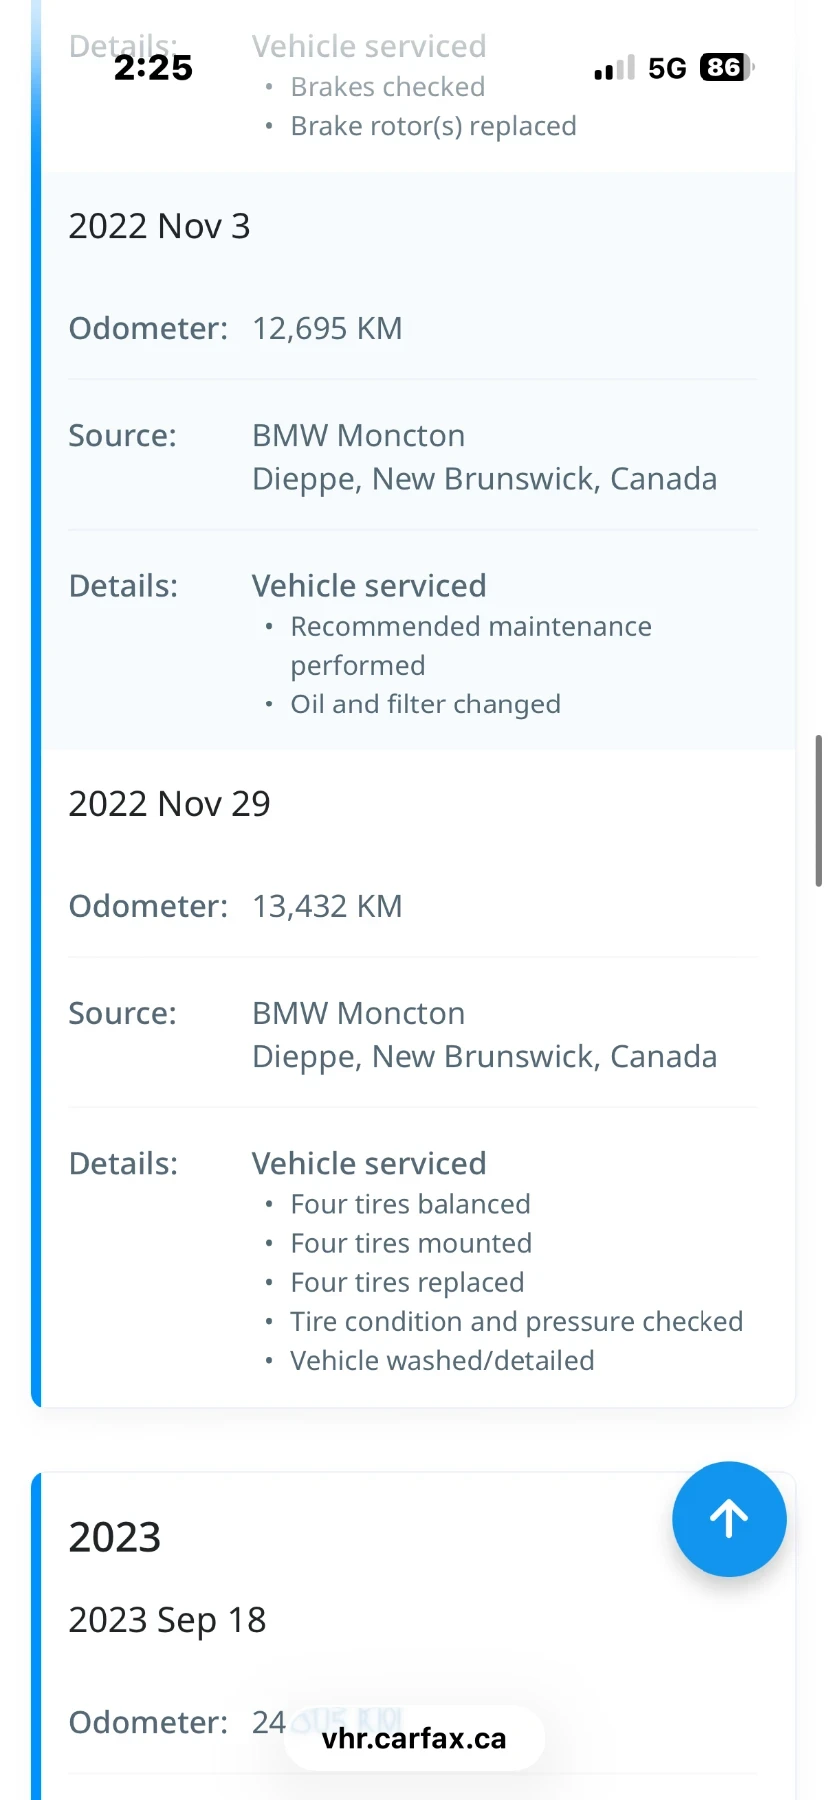Collapse the 2023 year section
828x1800 pixels.
click(x=114, y=1537)
